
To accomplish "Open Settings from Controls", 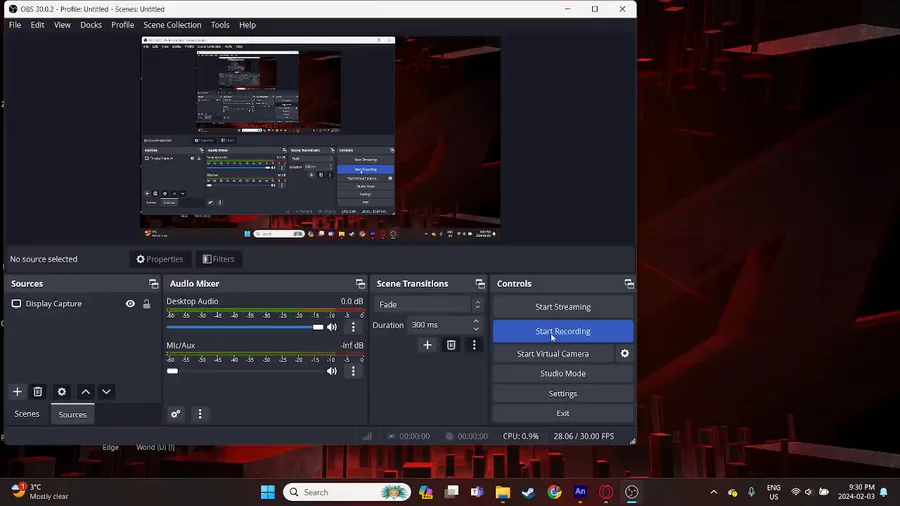I will pyautogui.click(x=563, y=394).
